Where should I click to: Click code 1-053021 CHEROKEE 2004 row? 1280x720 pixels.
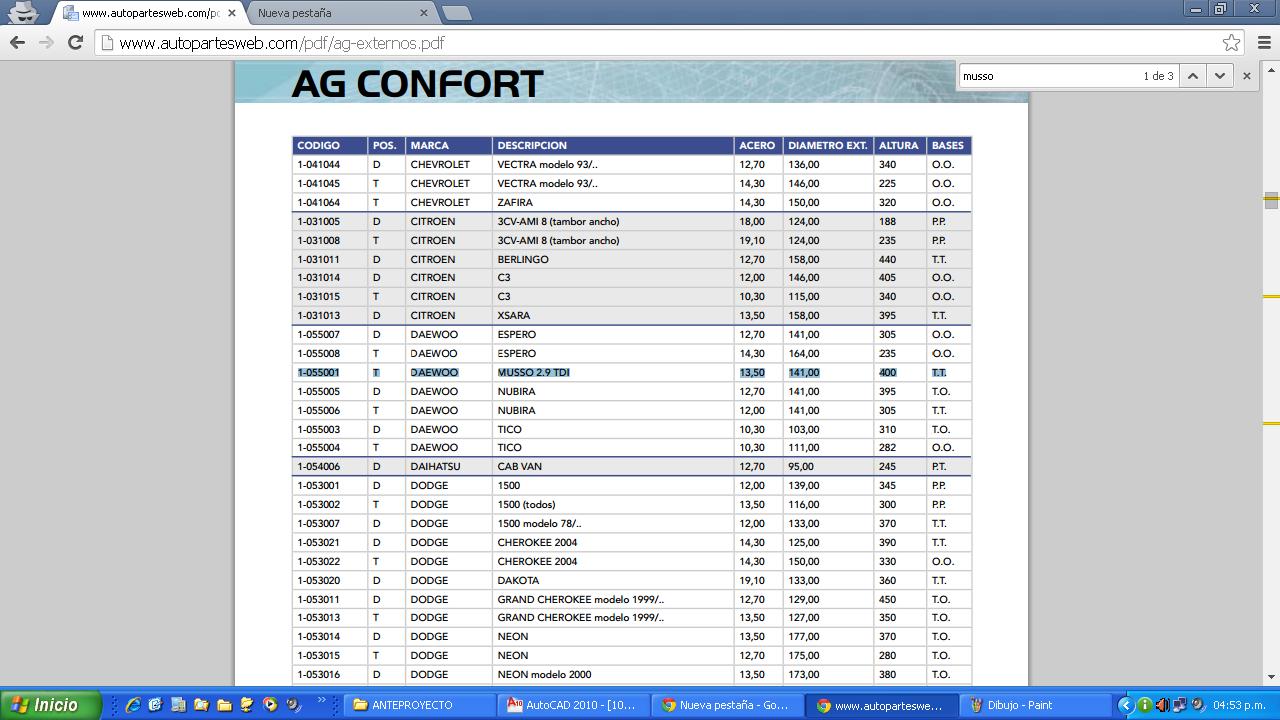click(318, 542)
